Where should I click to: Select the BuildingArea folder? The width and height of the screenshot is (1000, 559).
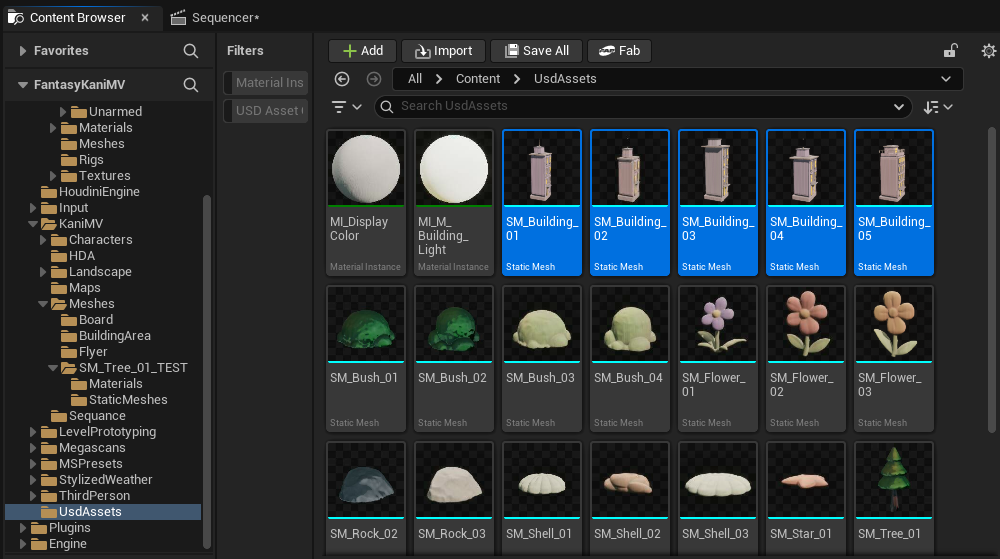coord(105,336)
